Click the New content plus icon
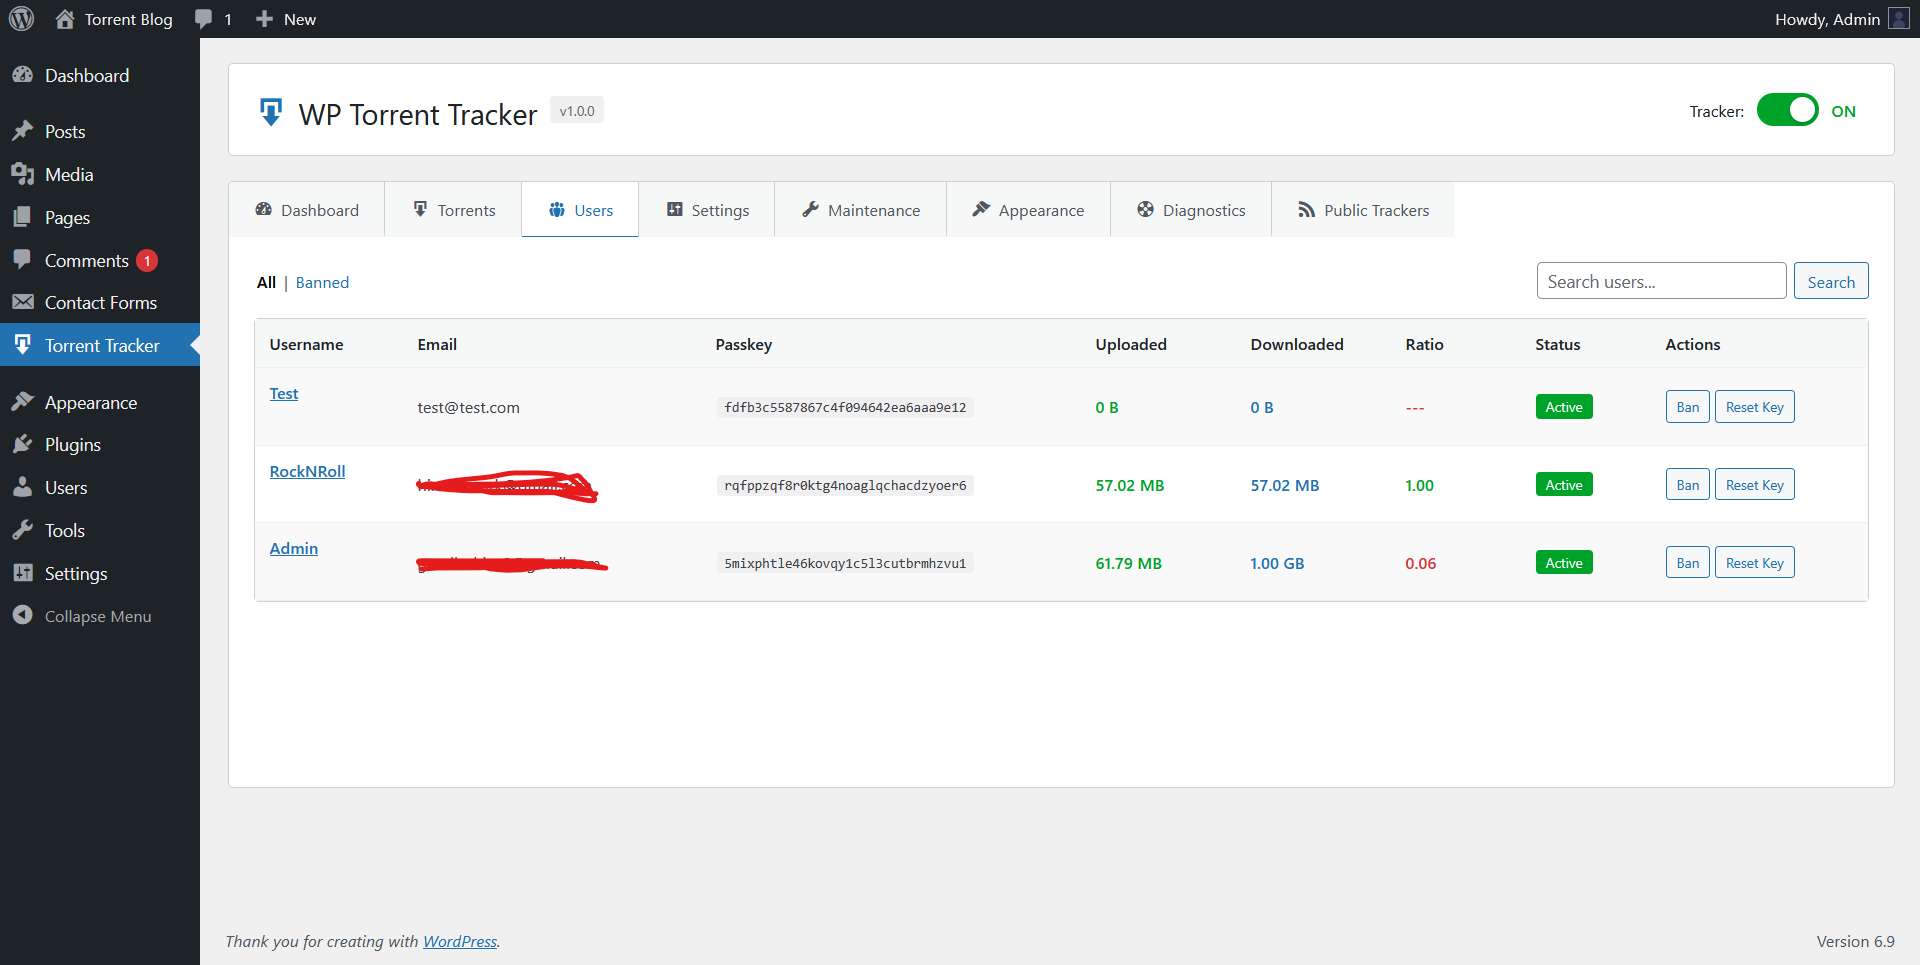Image resolution: width=1920 pixels, height=965 pixels. point(263,18)
